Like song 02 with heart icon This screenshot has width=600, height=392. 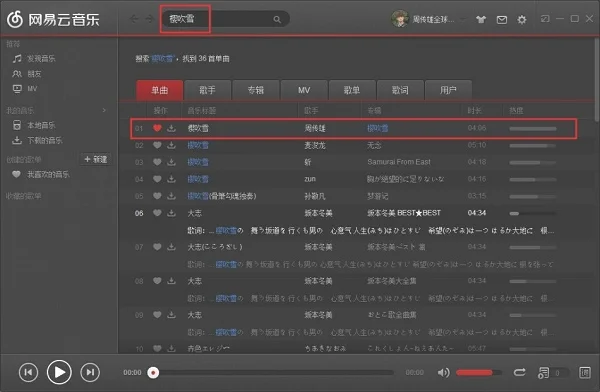click(x=157, y=145)
